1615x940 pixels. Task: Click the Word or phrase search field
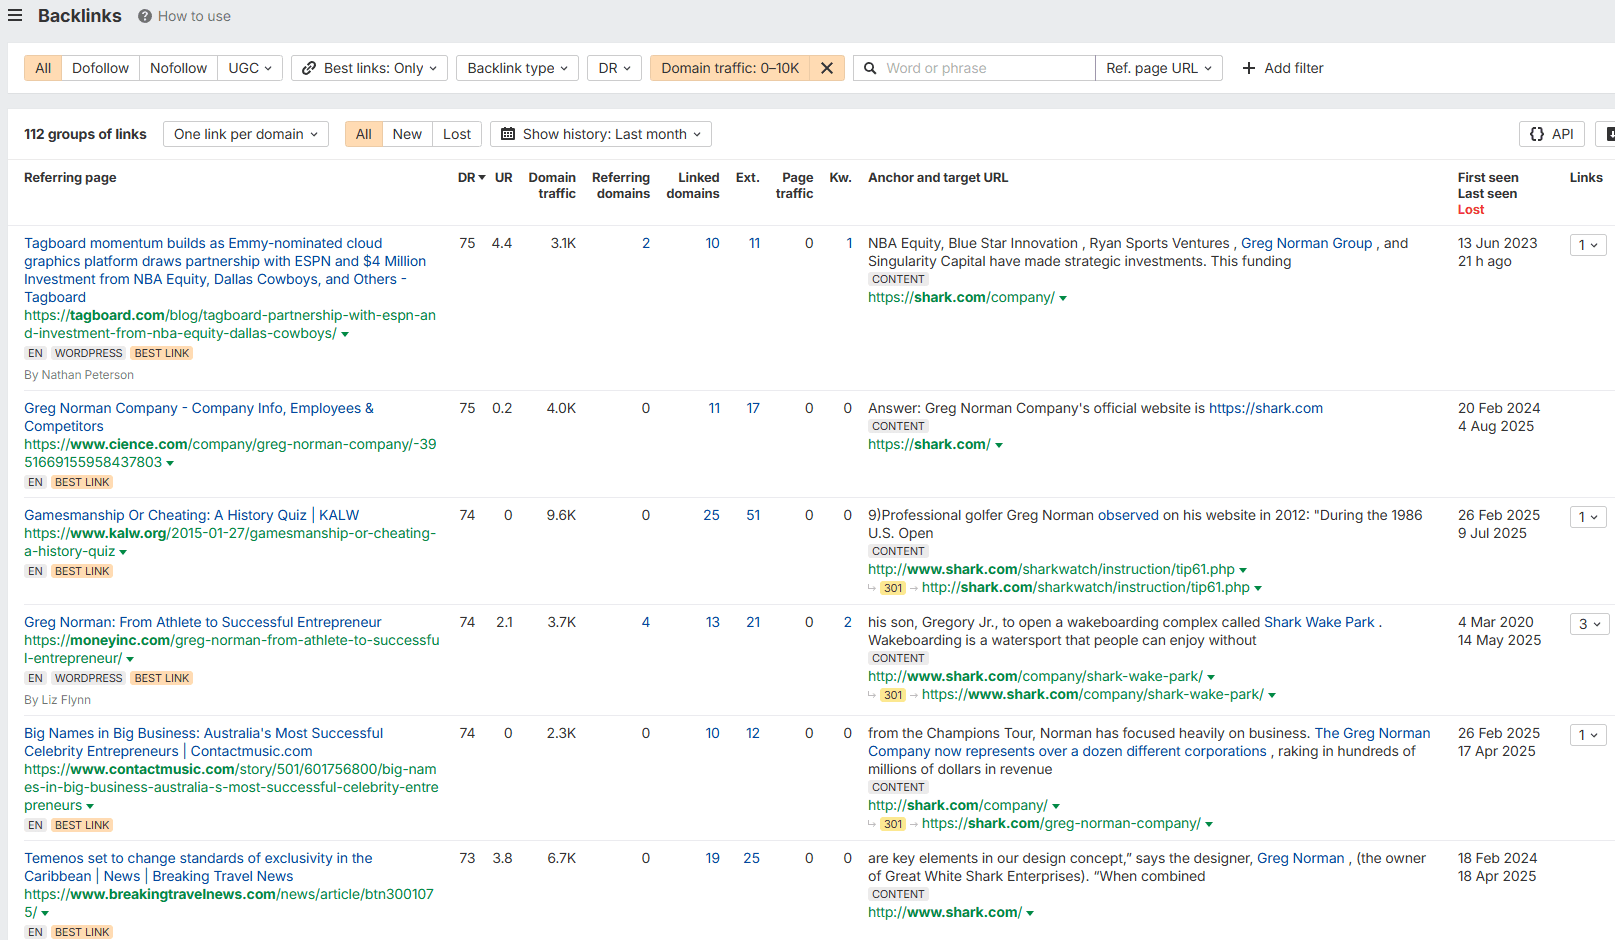pyautogui.click(x=985, y=68)
